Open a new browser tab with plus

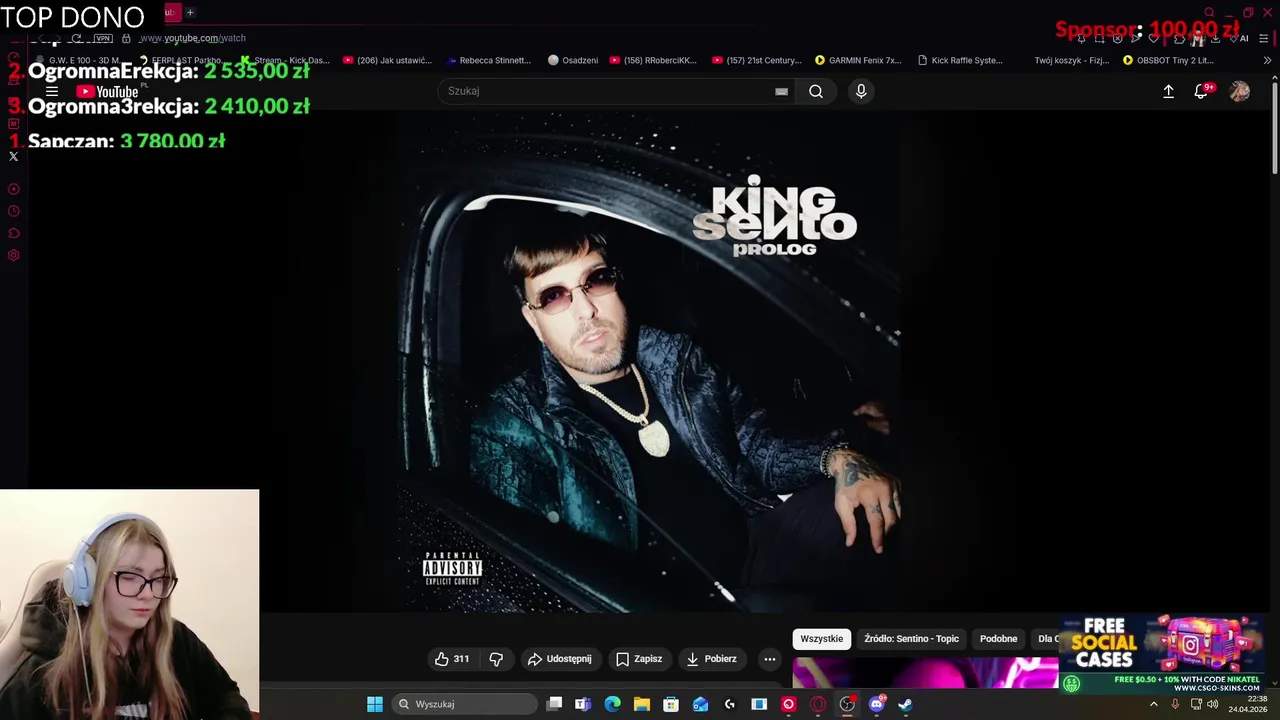(x=190, y=12)
